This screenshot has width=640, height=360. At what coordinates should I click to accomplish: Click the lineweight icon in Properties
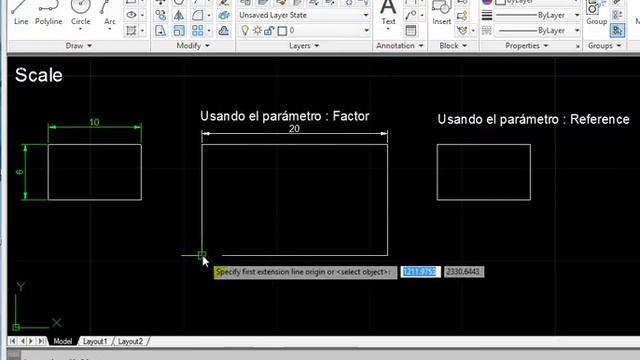[487, 16]
